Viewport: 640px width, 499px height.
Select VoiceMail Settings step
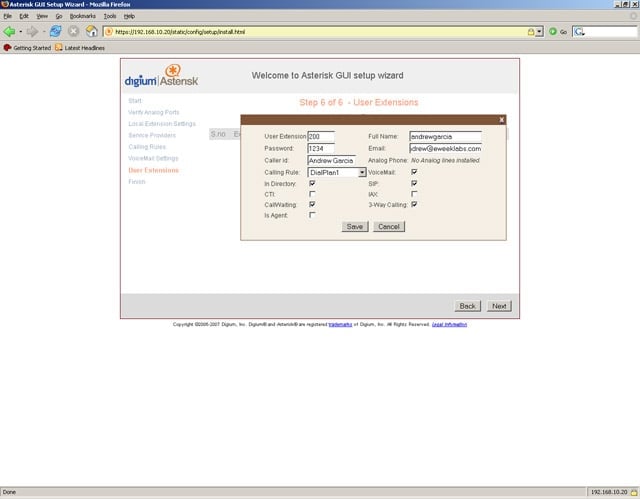point(153,158)
